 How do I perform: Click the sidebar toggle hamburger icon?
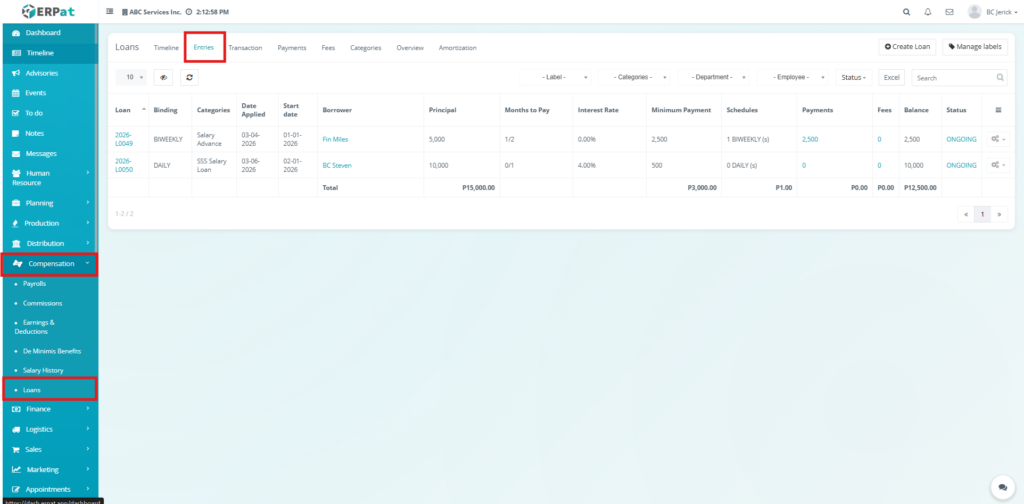click(x=110, y=12)
